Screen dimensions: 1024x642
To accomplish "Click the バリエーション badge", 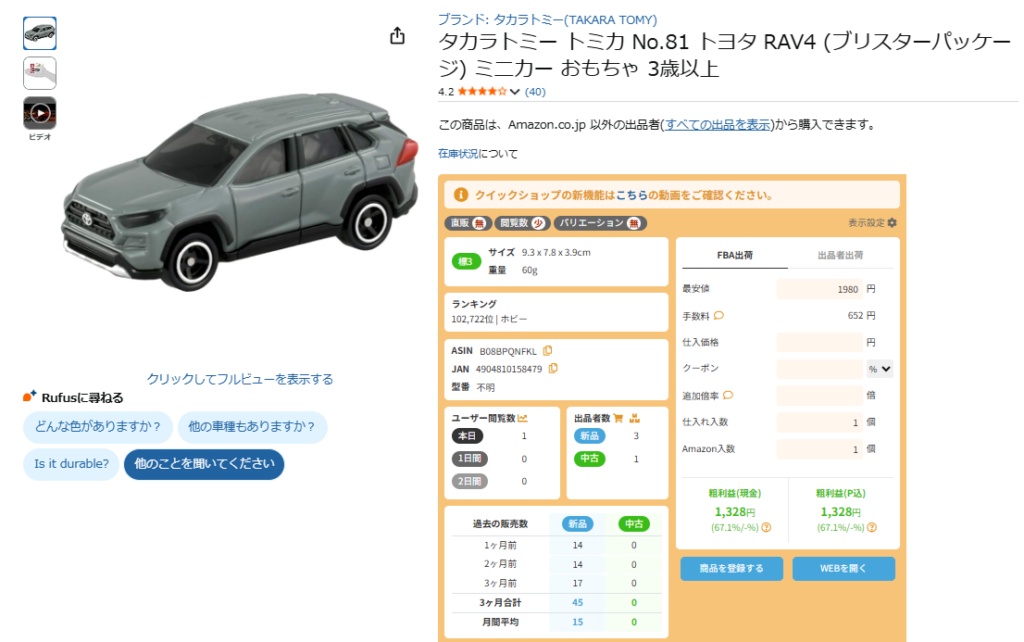I will click(600, 223).
